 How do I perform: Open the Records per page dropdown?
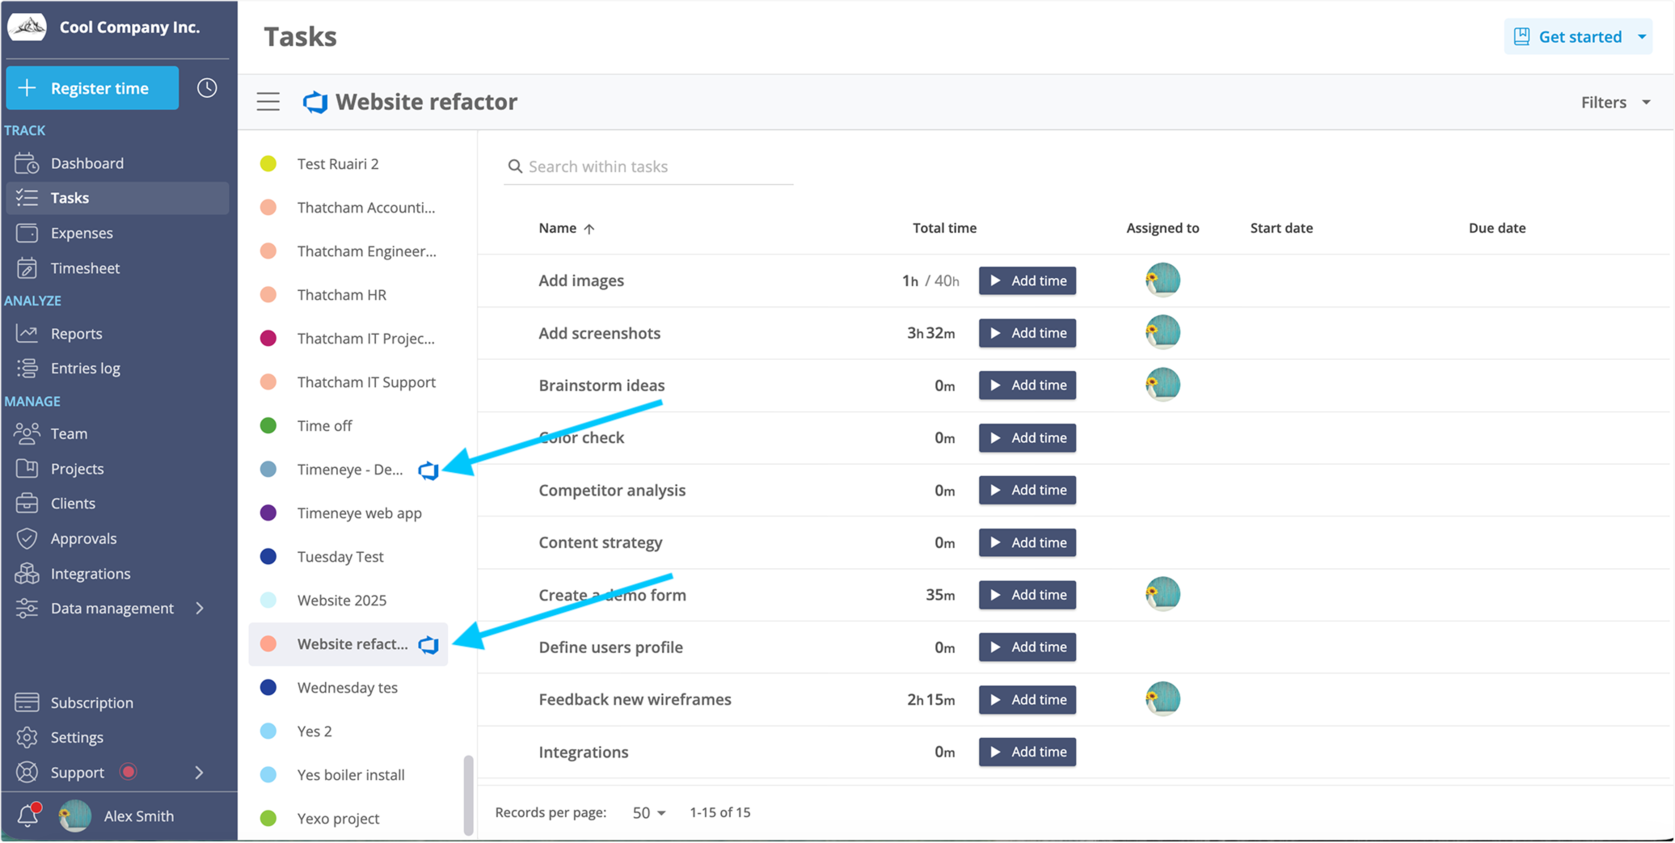(x=649, y=813)
